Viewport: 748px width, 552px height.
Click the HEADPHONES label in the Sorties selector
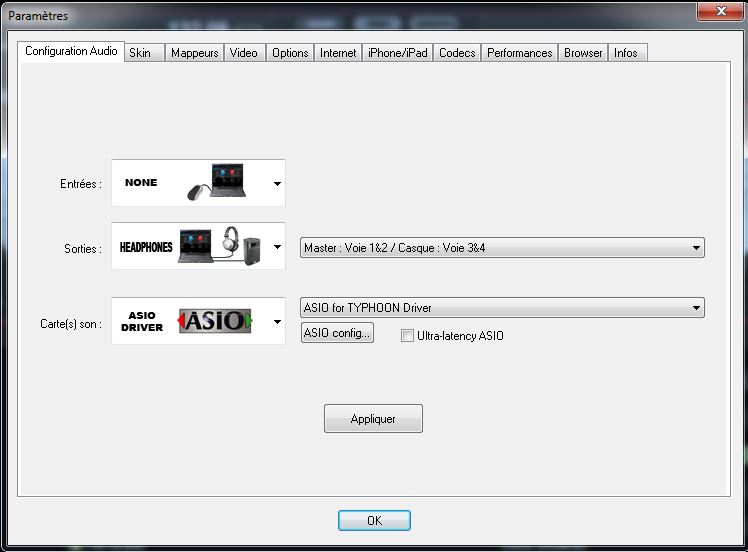(146, 247)
